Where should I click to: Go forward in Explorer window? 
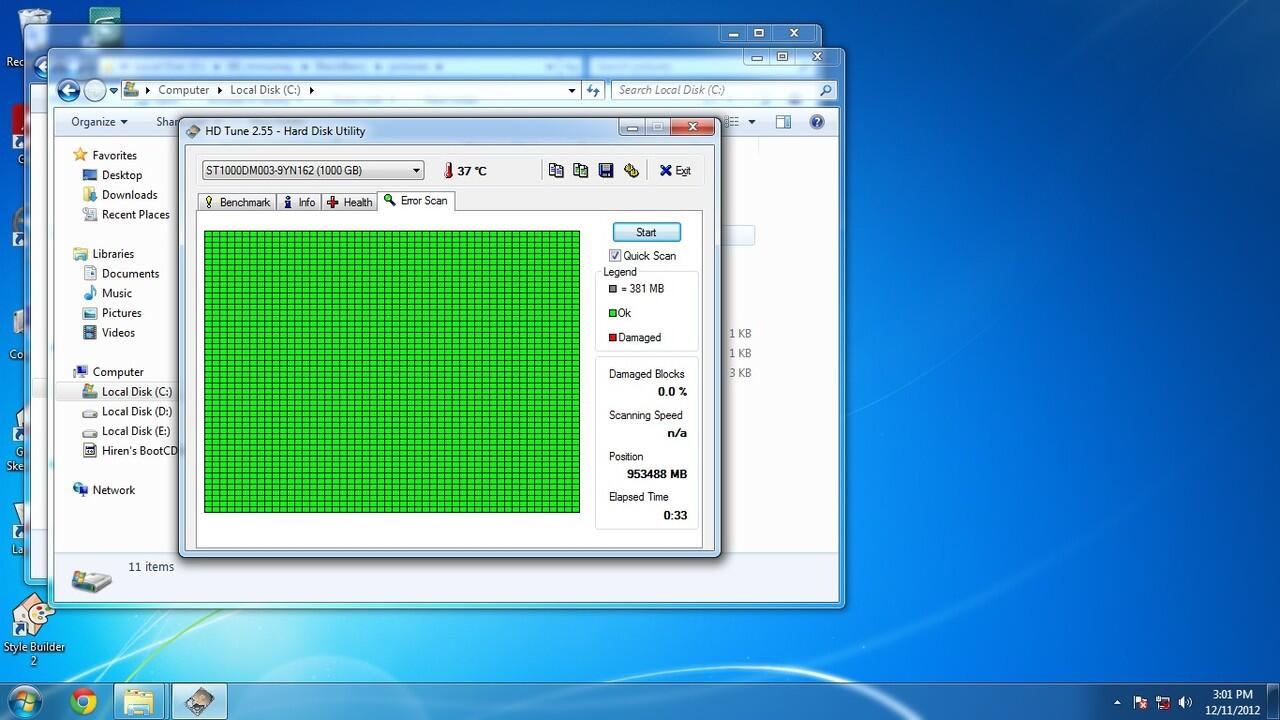click(94, 91)
